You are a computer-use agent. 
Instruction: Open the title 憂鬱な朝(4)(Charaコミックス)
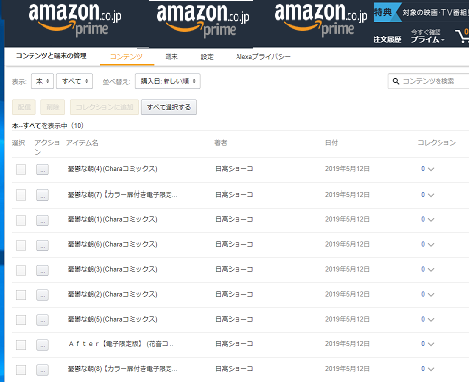(x=112, y=169)
